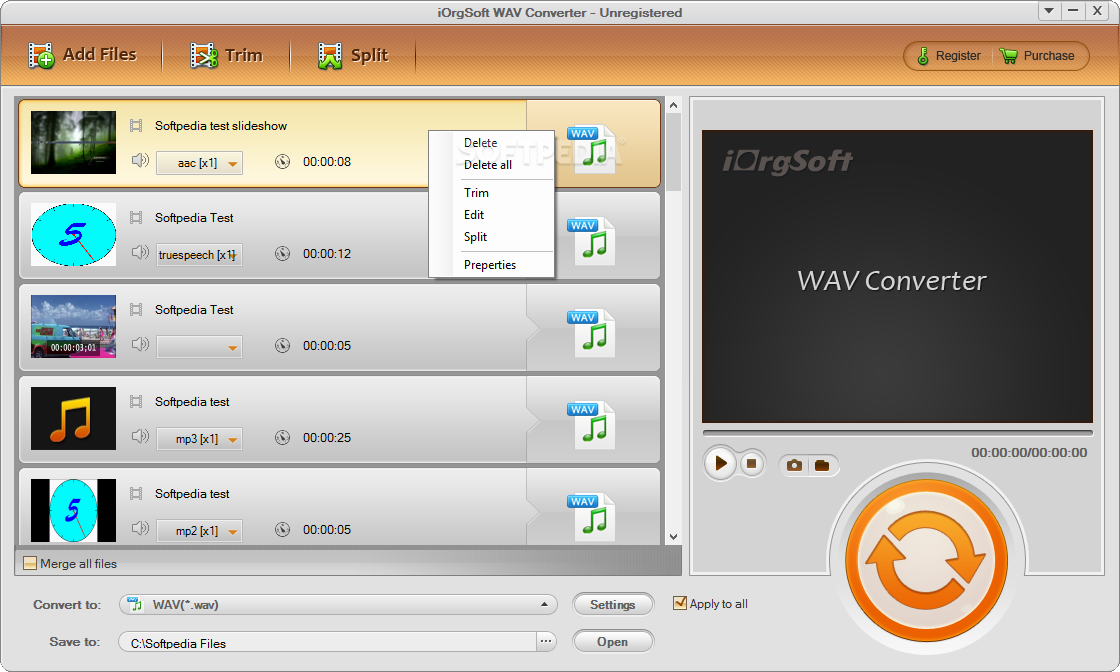Open the mp3 [x1] audio track dropdown
This screenshot has width=1120, height=672.
tap(199, 439)
